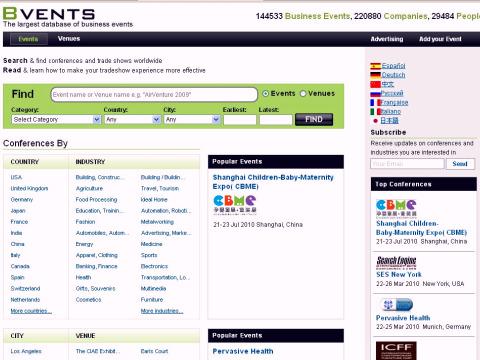The height and width of the screenshot is (360, 480).
Task: Open the Medicine industry link
Action: point(151,244)
